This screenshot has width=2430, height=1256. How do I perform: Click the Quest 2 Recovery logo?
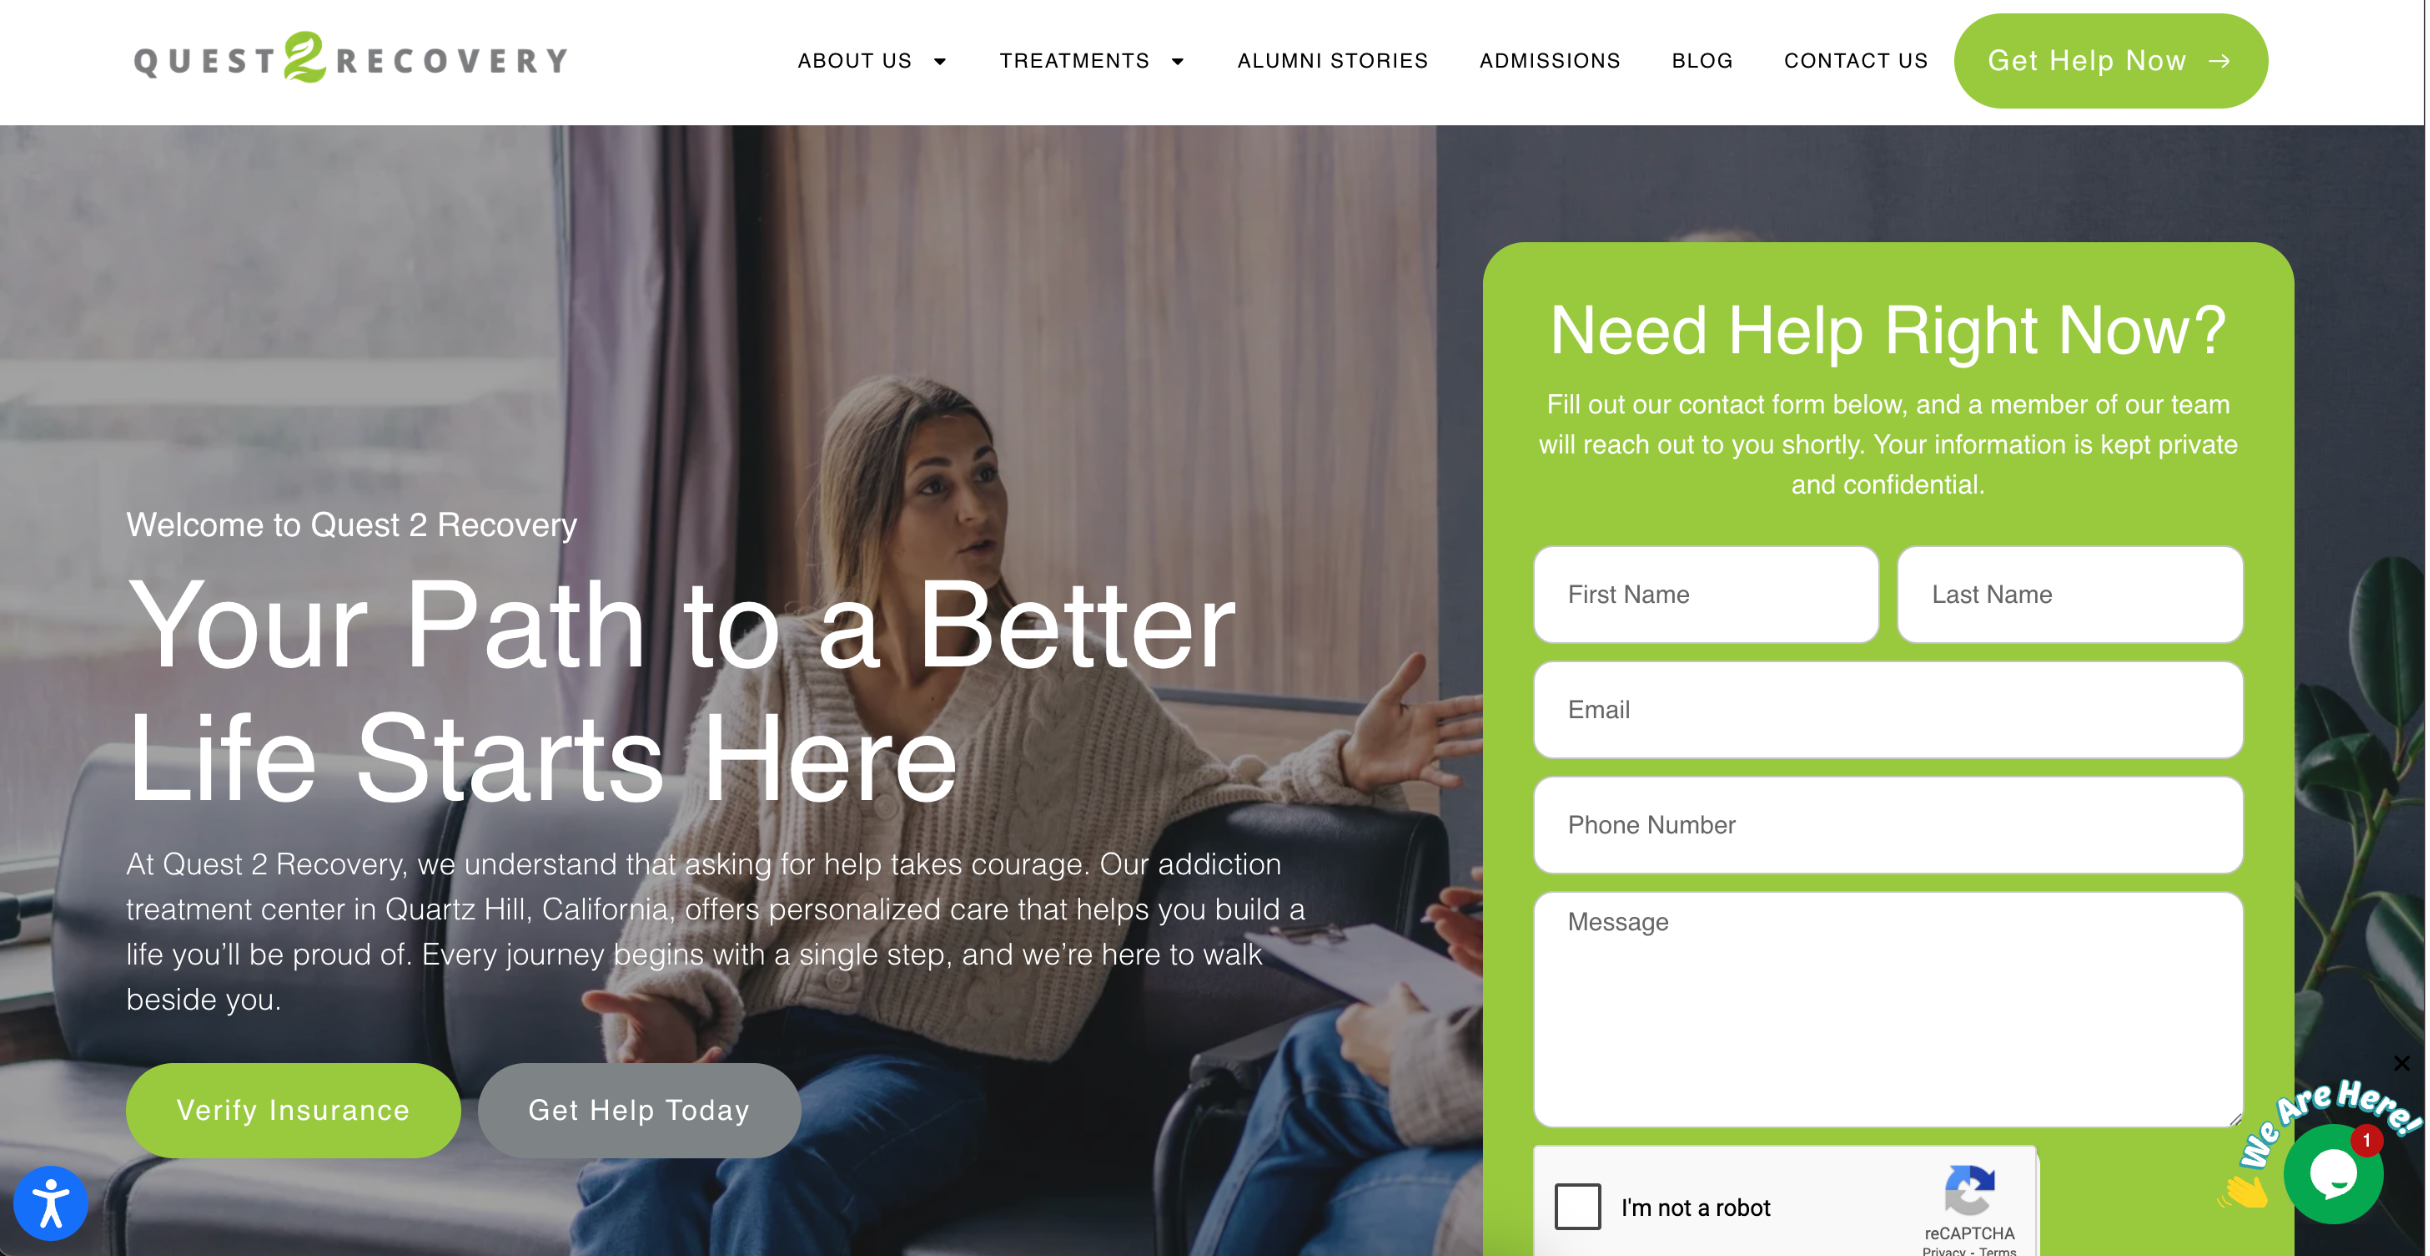tap(351, 58)
